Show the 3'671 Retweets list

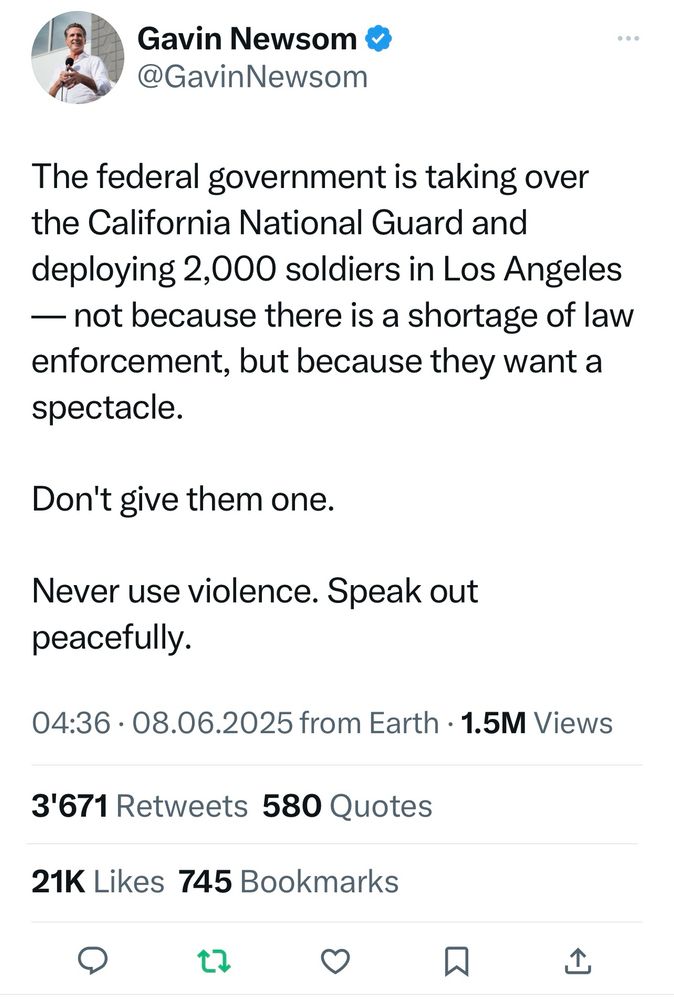click(x=139, y=805)
